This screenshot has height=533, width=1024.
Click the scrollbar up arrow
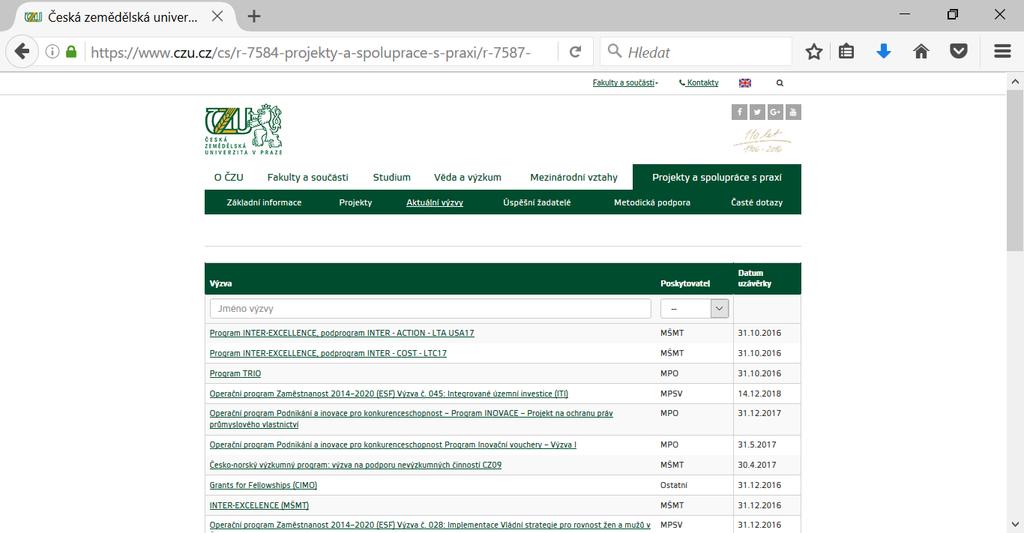pos(1015,82)
